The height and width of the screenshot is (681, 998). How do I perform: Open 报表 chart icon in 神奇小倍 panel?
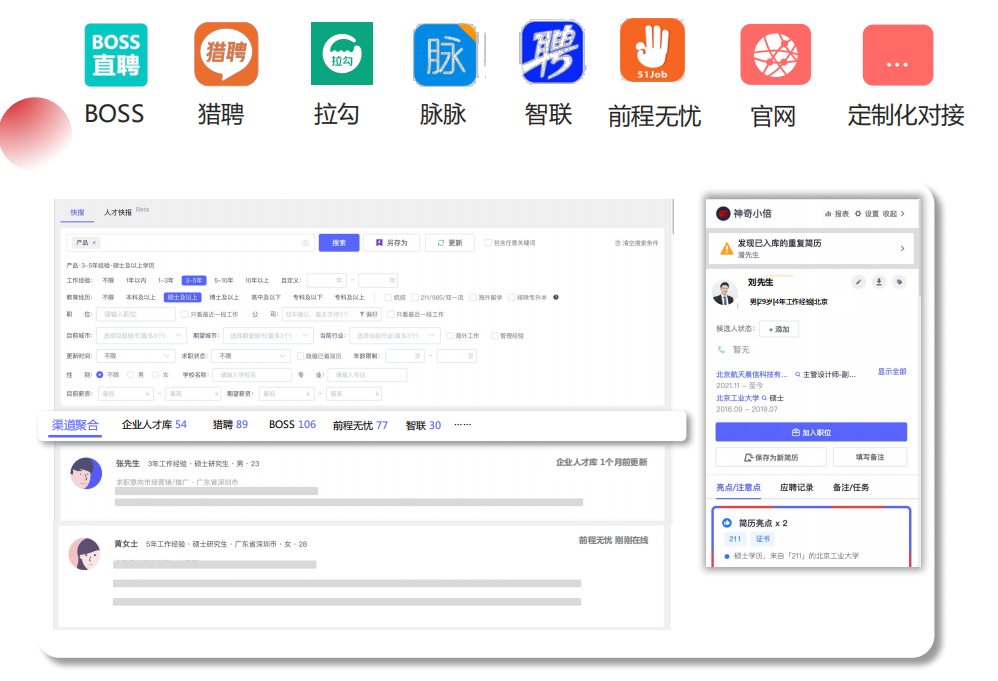tap(828, 214)
